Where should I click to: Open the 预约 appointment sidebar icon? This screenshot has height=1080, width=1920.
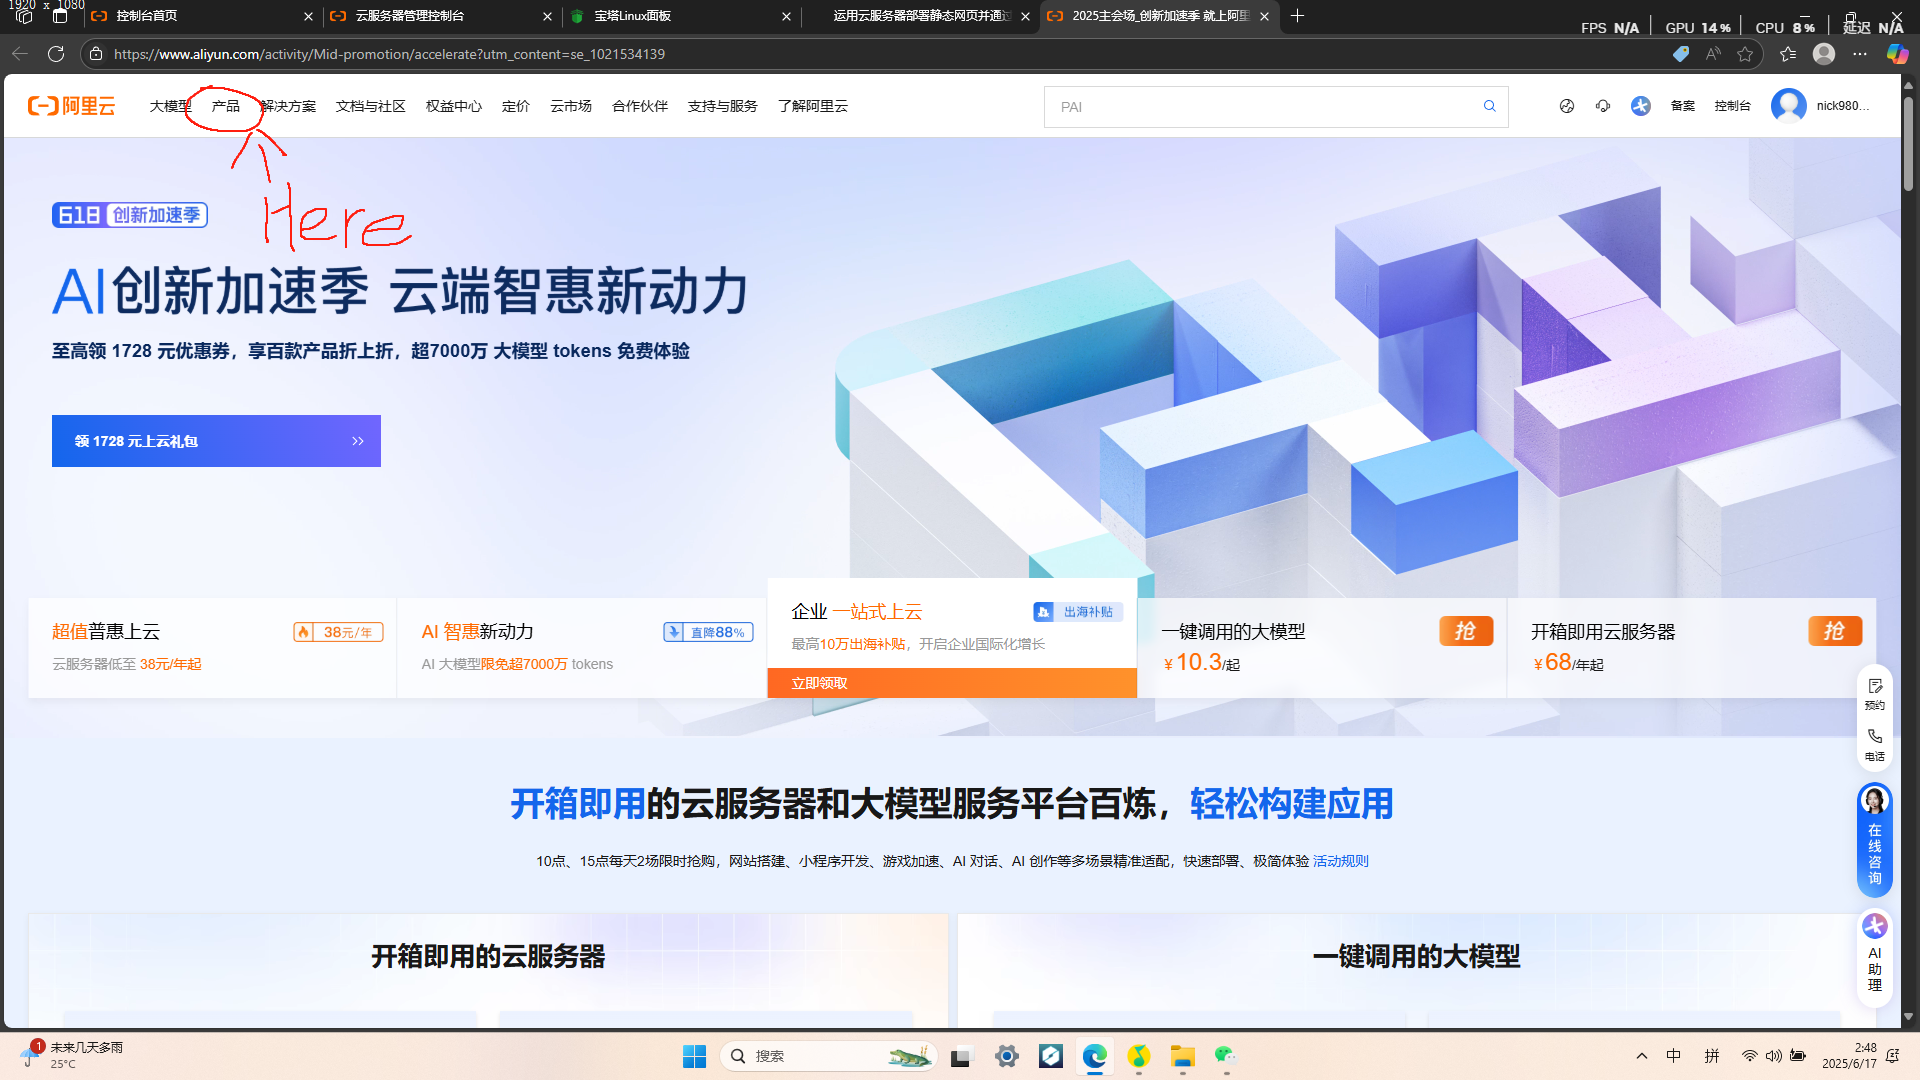[x=1875, y=692]
